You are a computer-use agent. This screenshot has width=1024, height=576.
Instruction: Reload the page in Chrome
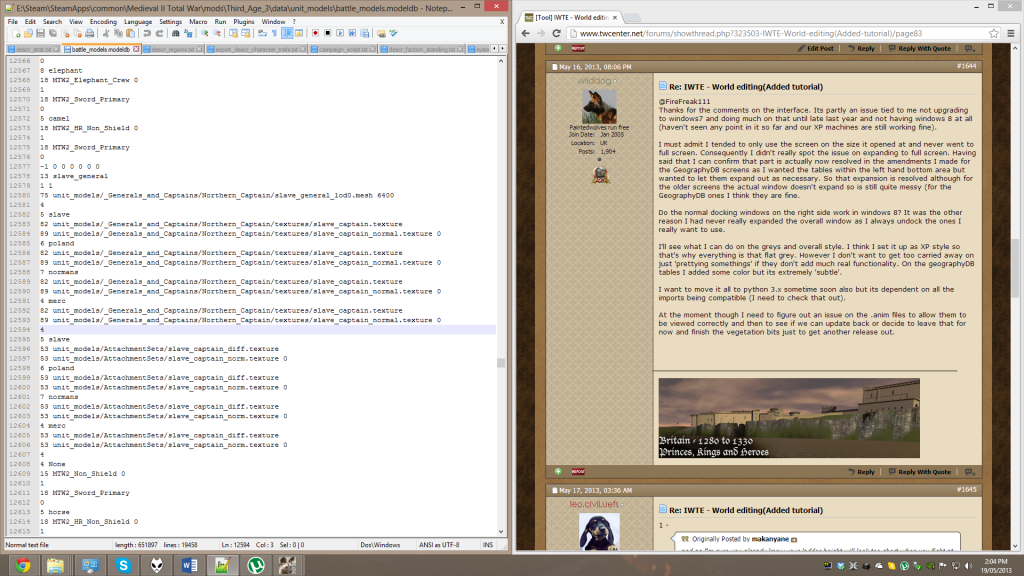point(557,32)
